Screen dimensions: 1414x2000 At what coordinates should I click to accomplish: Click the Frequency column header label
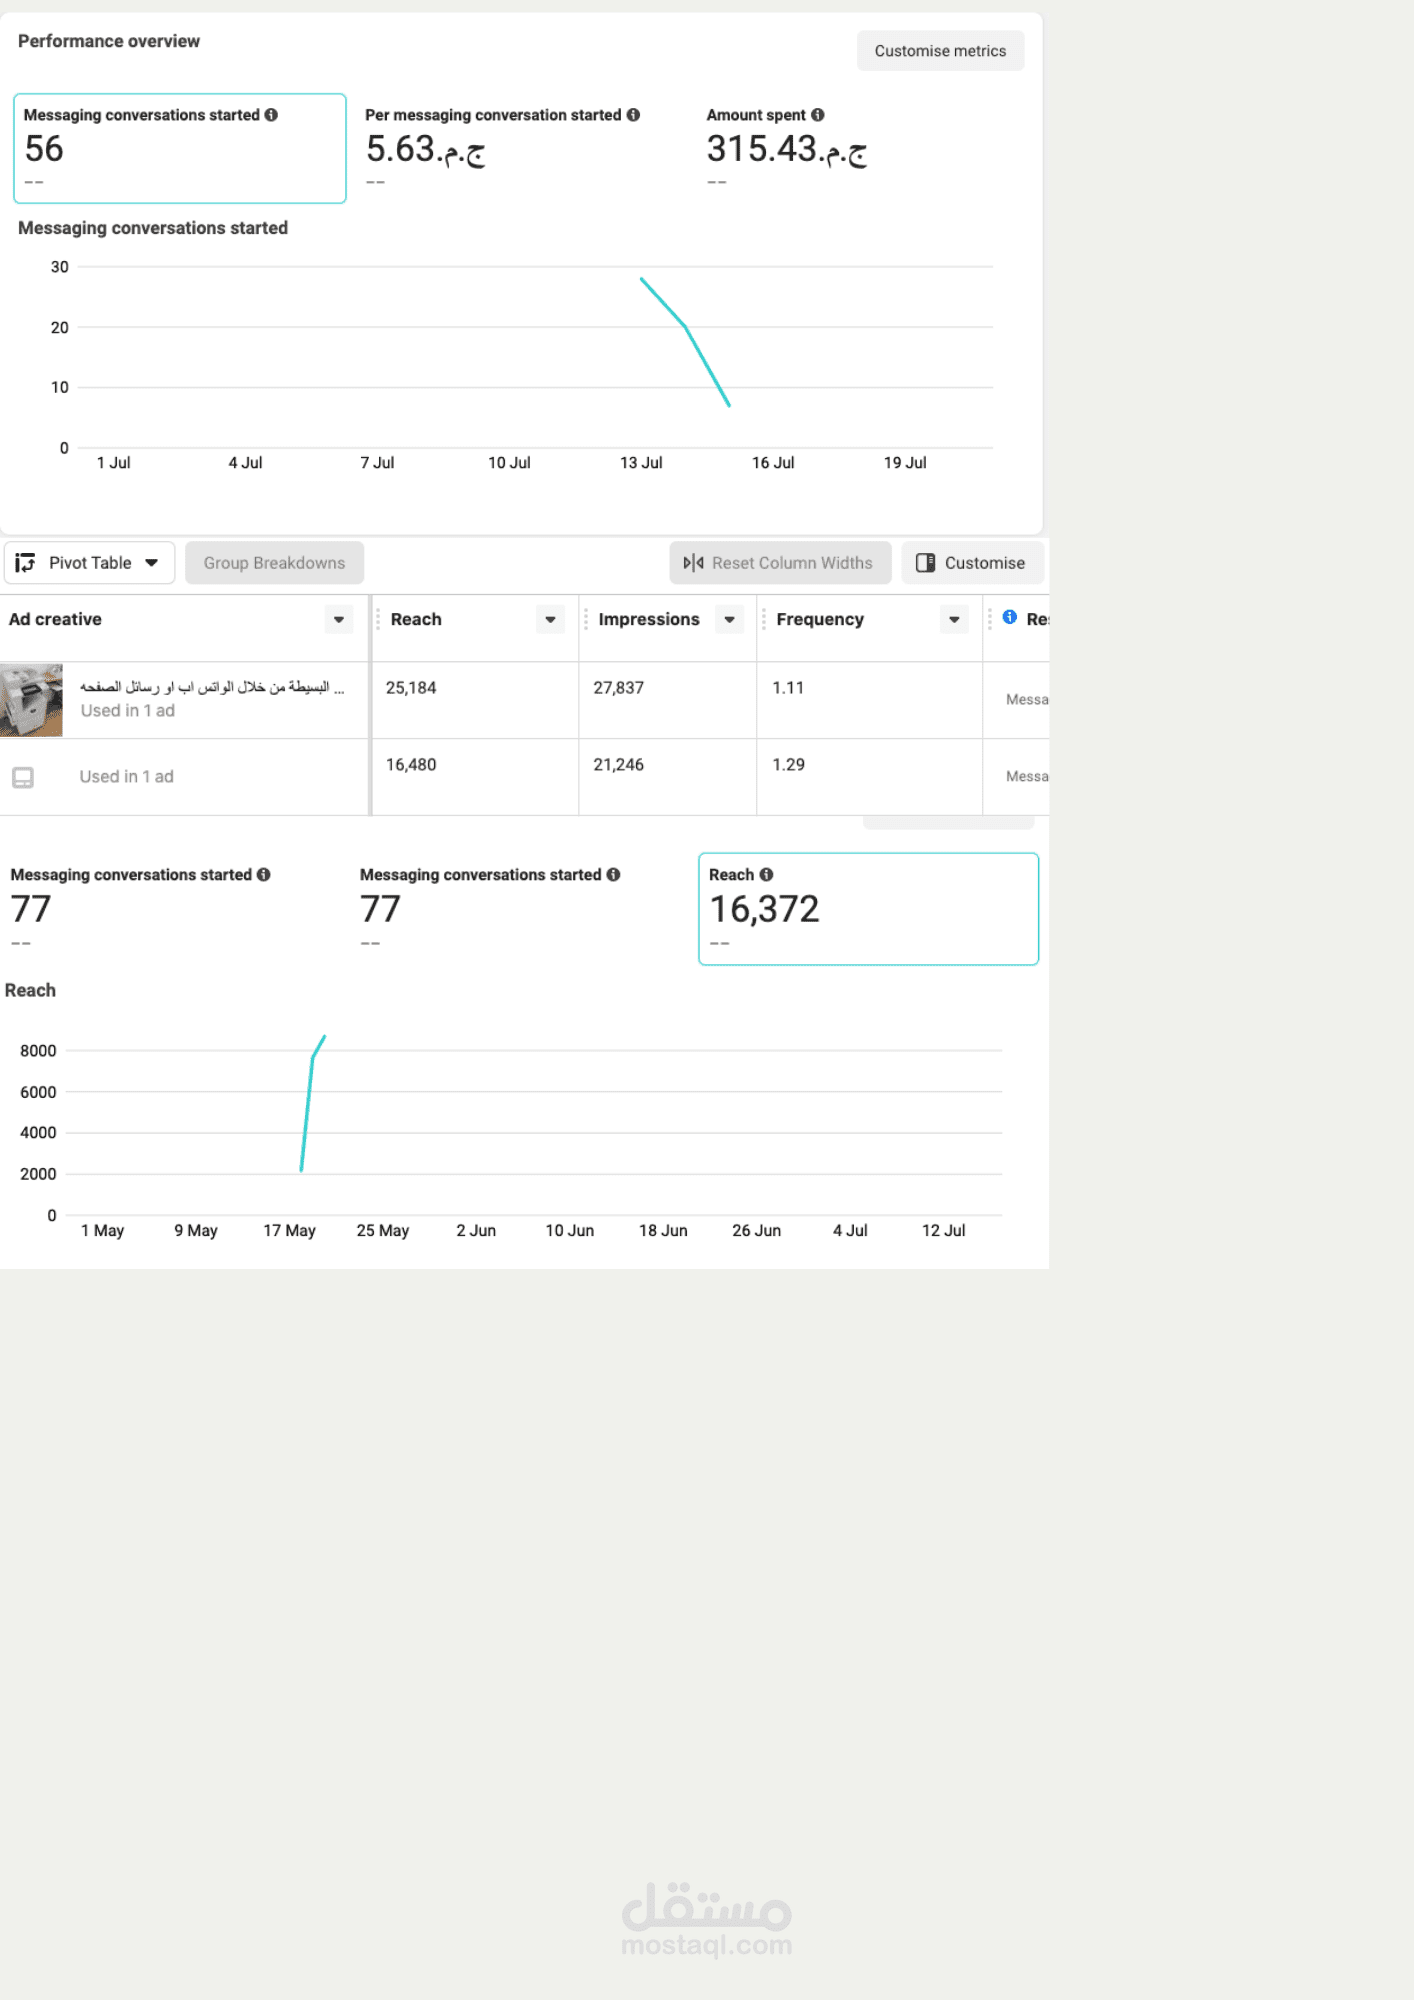[820, 620]
